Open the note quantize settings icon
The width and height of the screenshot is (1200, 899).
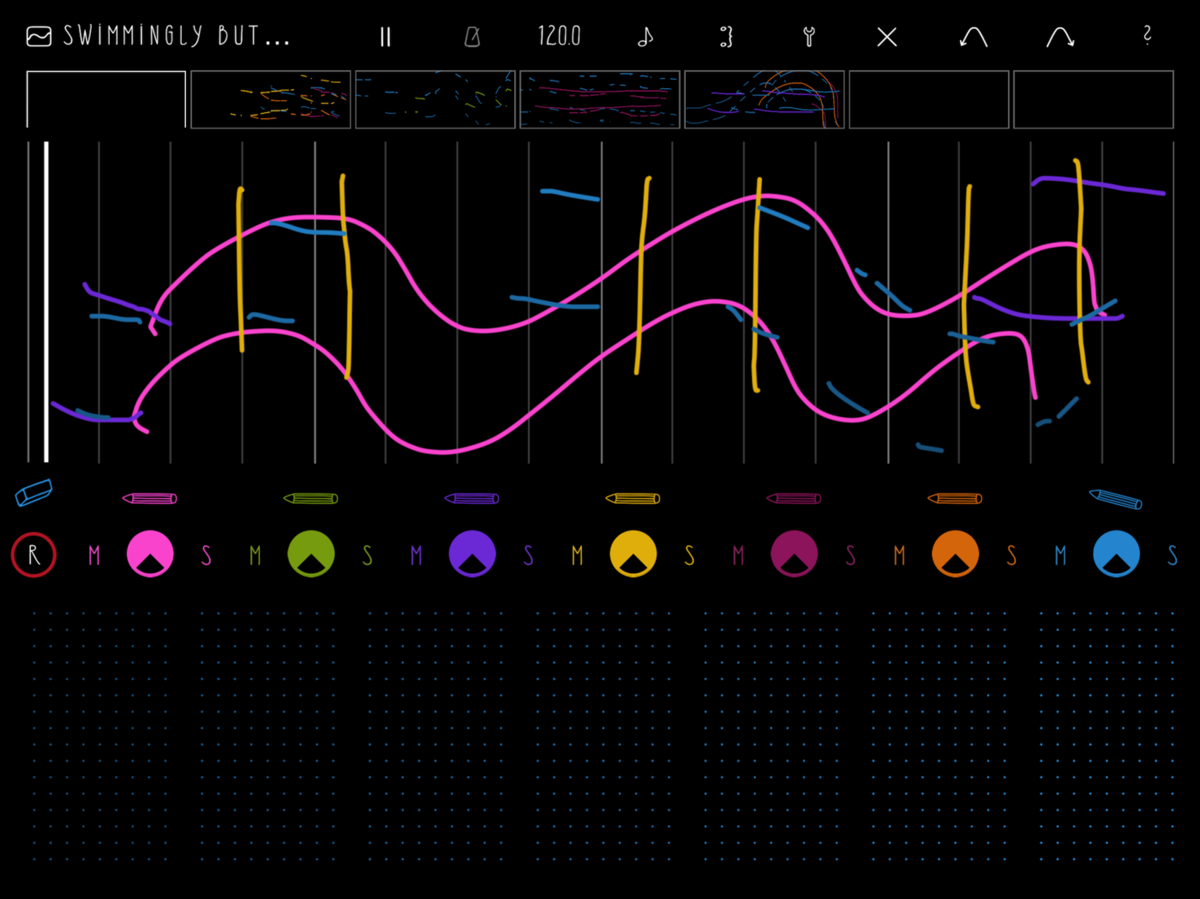click(x=645, y=37)
